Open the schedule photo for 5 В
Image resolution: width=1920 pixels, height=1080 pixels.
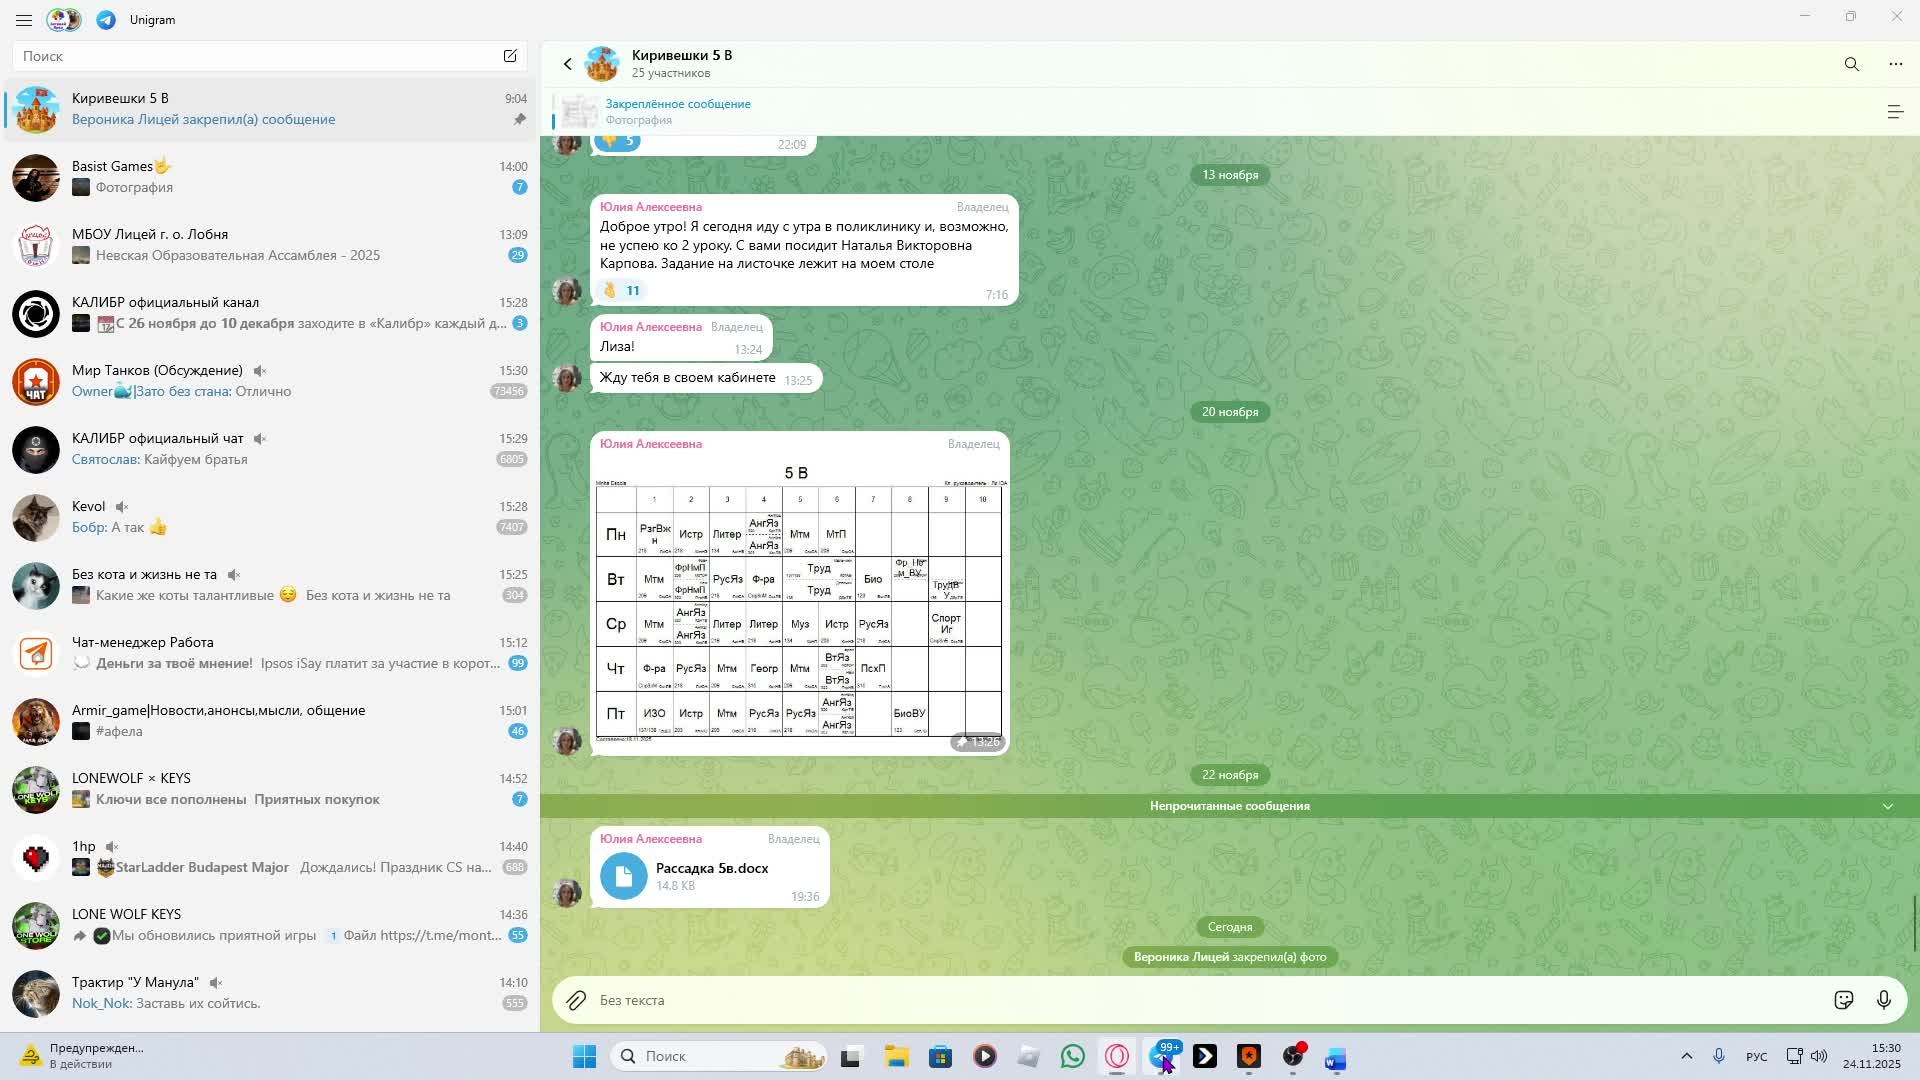click(798, 610)
